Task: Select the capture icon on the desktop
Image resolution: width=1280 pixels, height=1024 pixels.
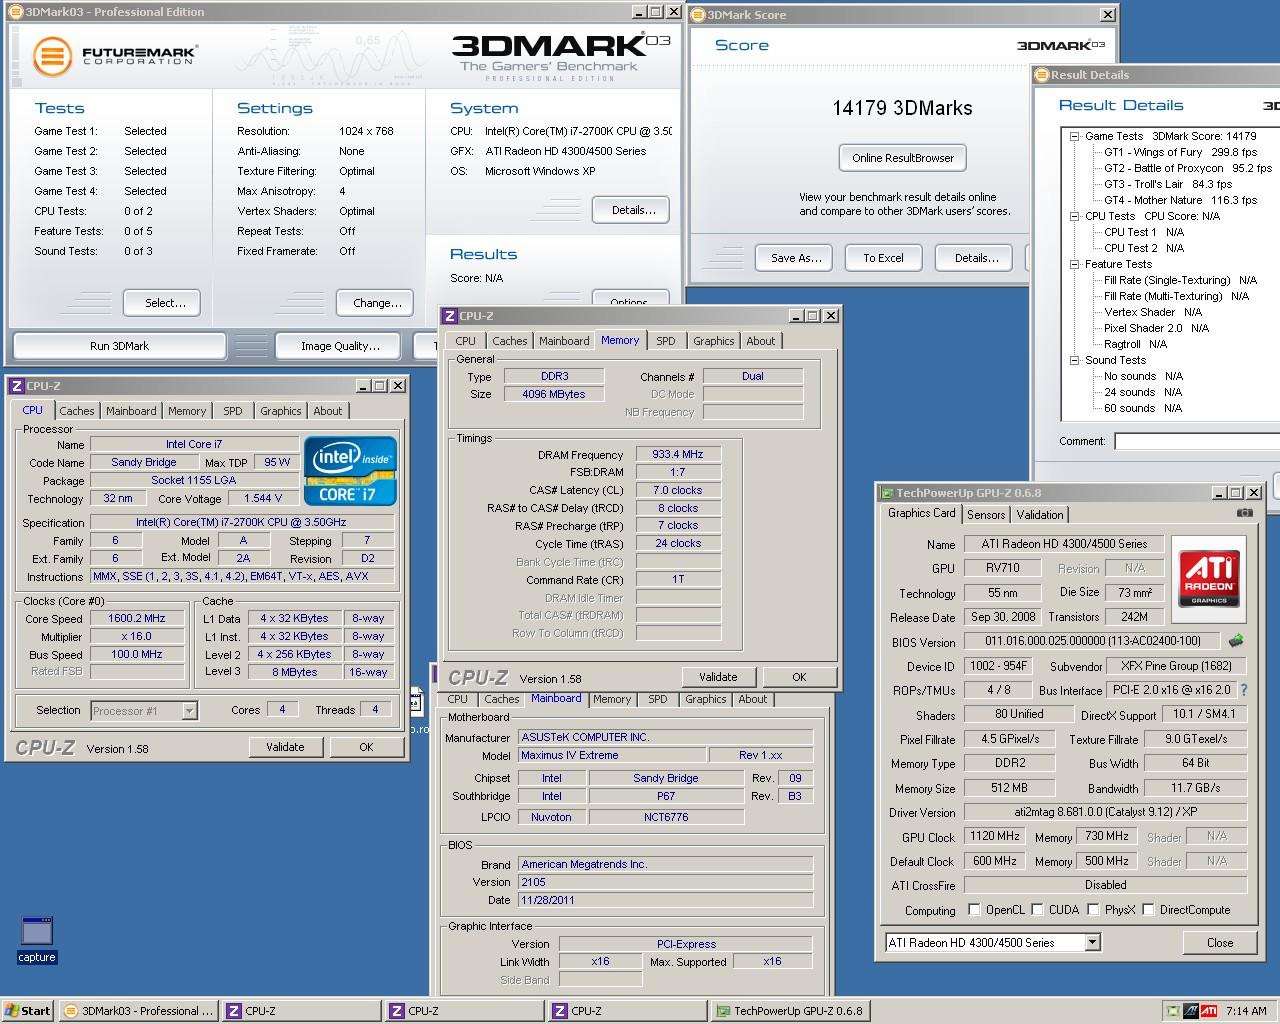Action: (x=37, y=939)
